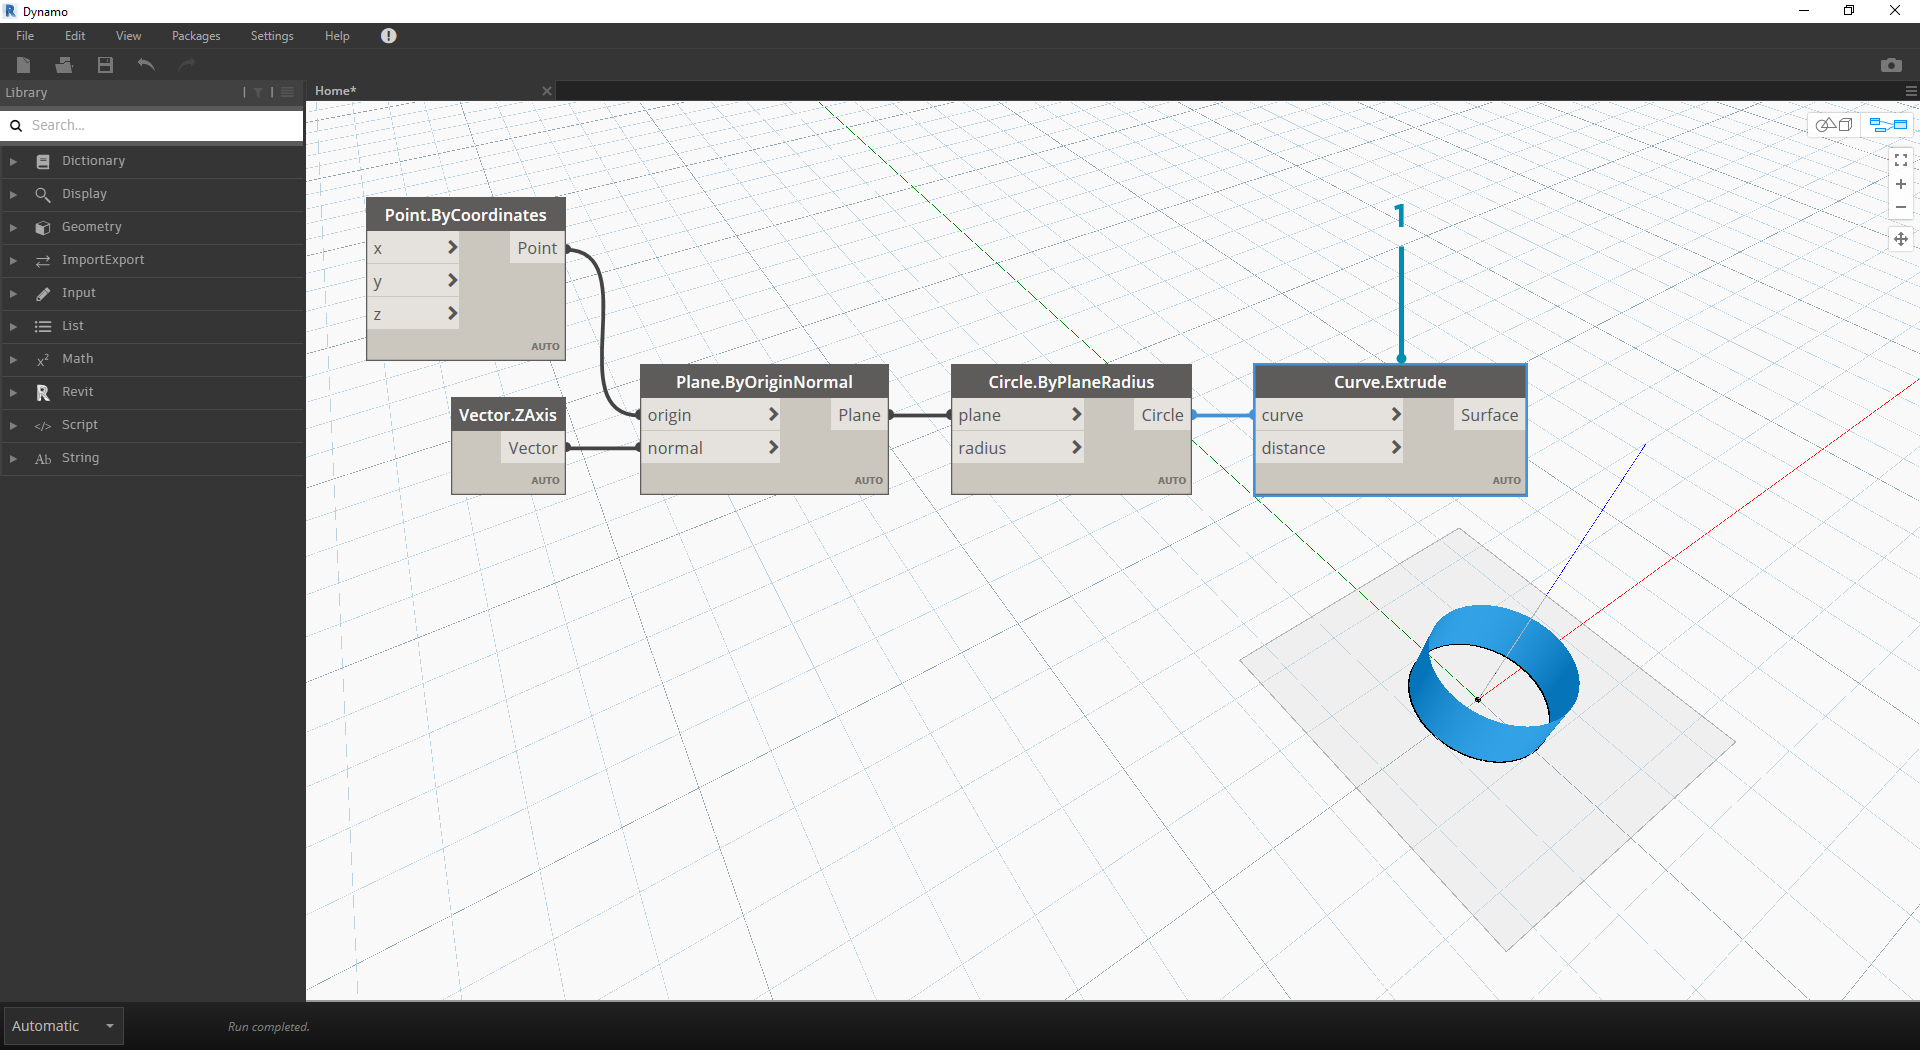Activate the pan mode arrows icon
This screenshot has height=1050, width=1920.
tap(1900, 239)
